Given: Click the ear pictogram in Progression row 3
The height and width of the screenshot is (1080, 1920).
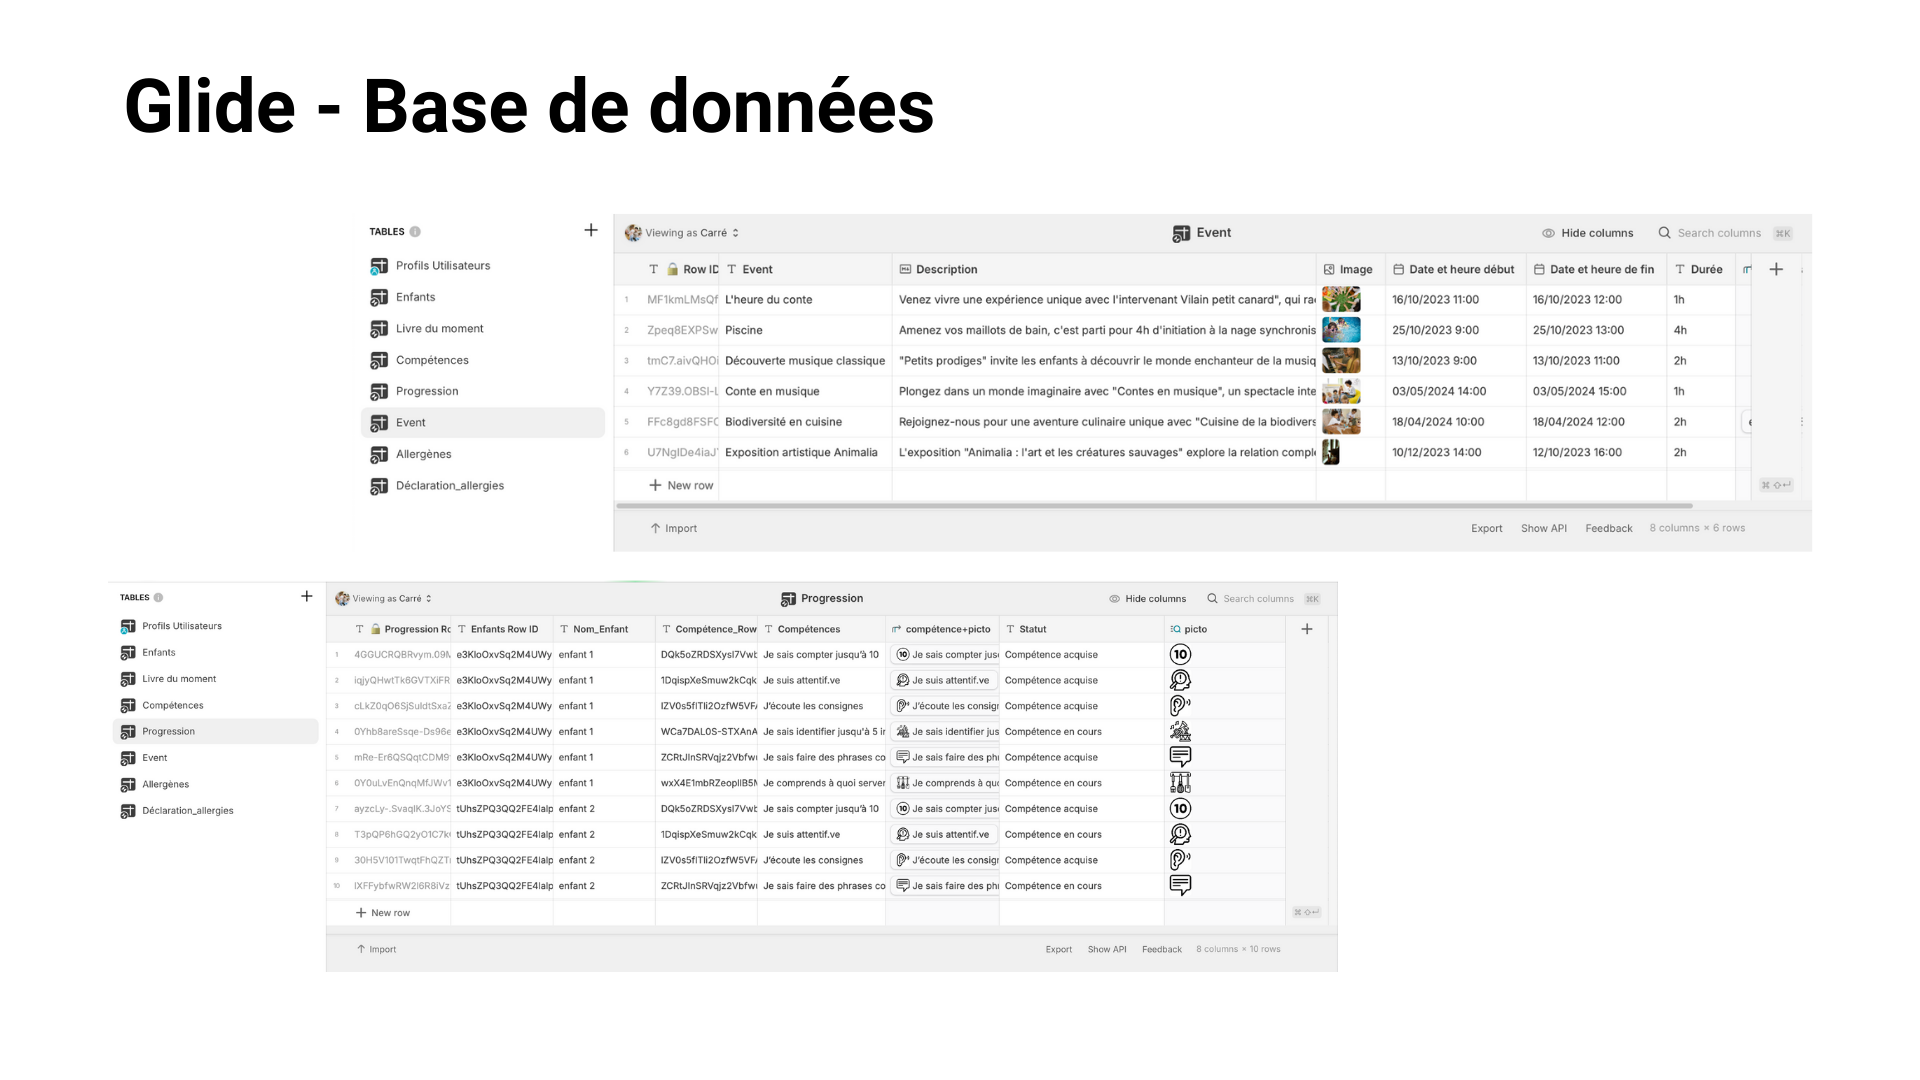Looking at the screenshot, I should (x=1180, y=706).
